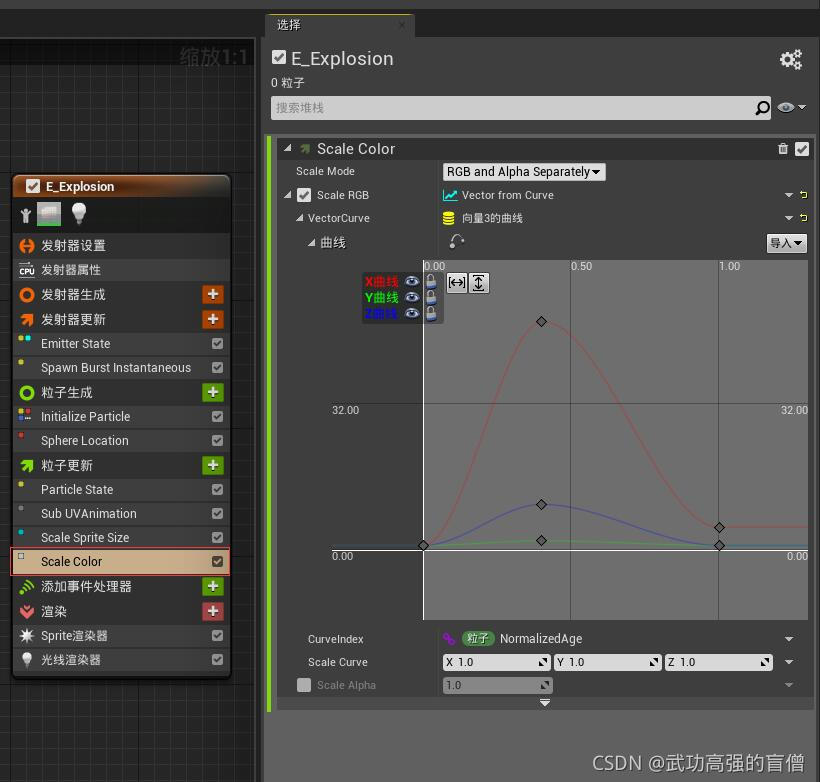
Task: Click the light bulb icon on emitter node
Action: point(78,213)
